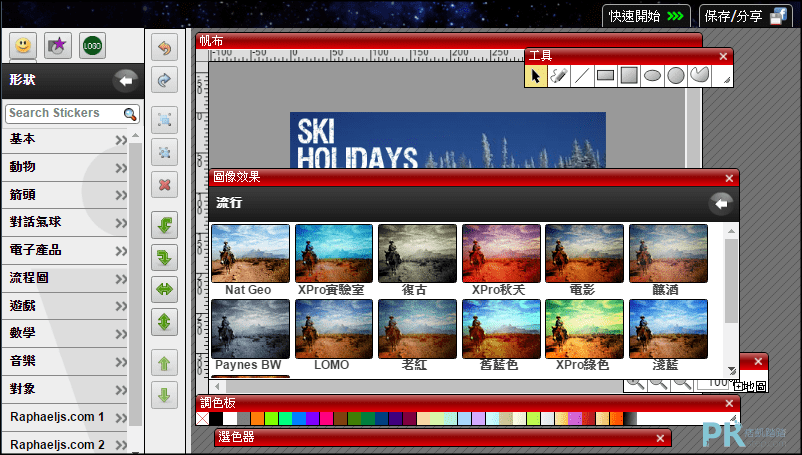This screenshot has width=802, height=455.
Task: Apply the 舊藍色 effect thumbnail
Action: (501, 329)
